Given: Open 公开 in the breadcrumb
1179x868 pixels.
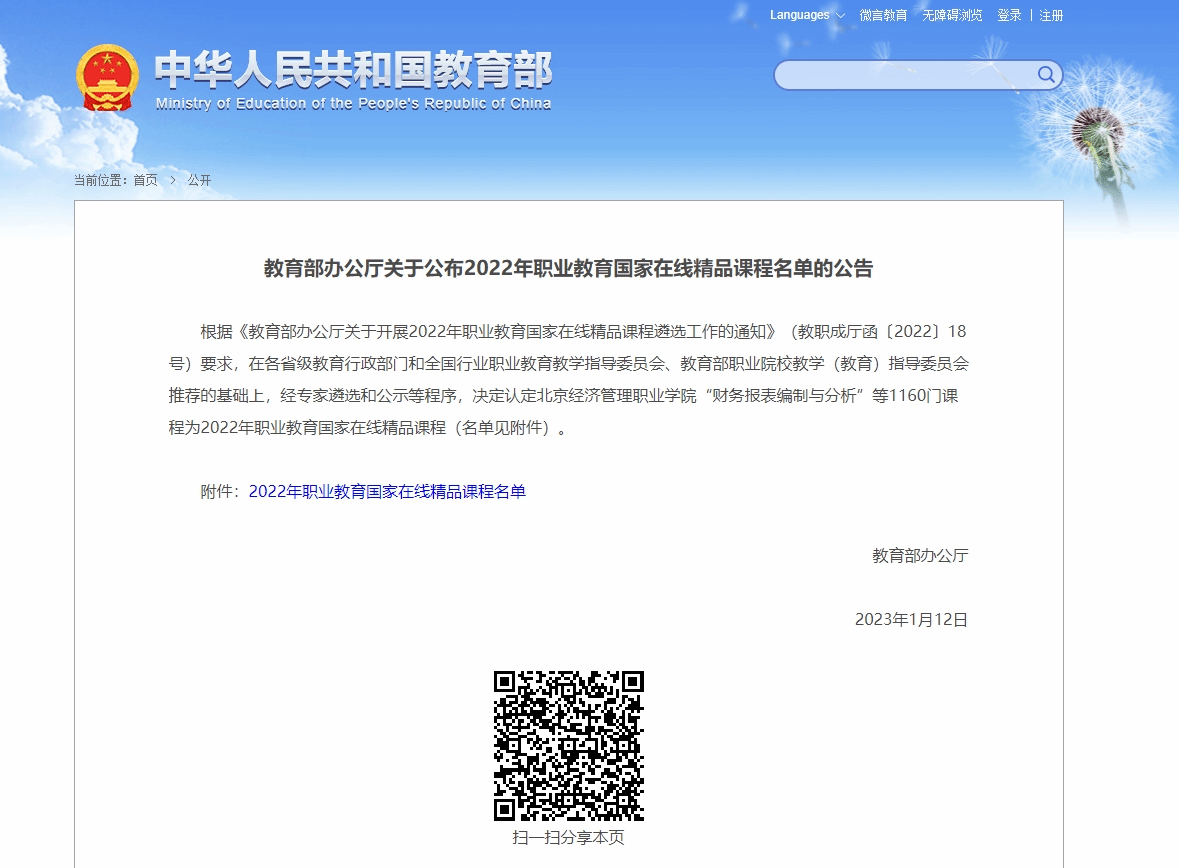Looking at the screenshot, I should point(199,180).
